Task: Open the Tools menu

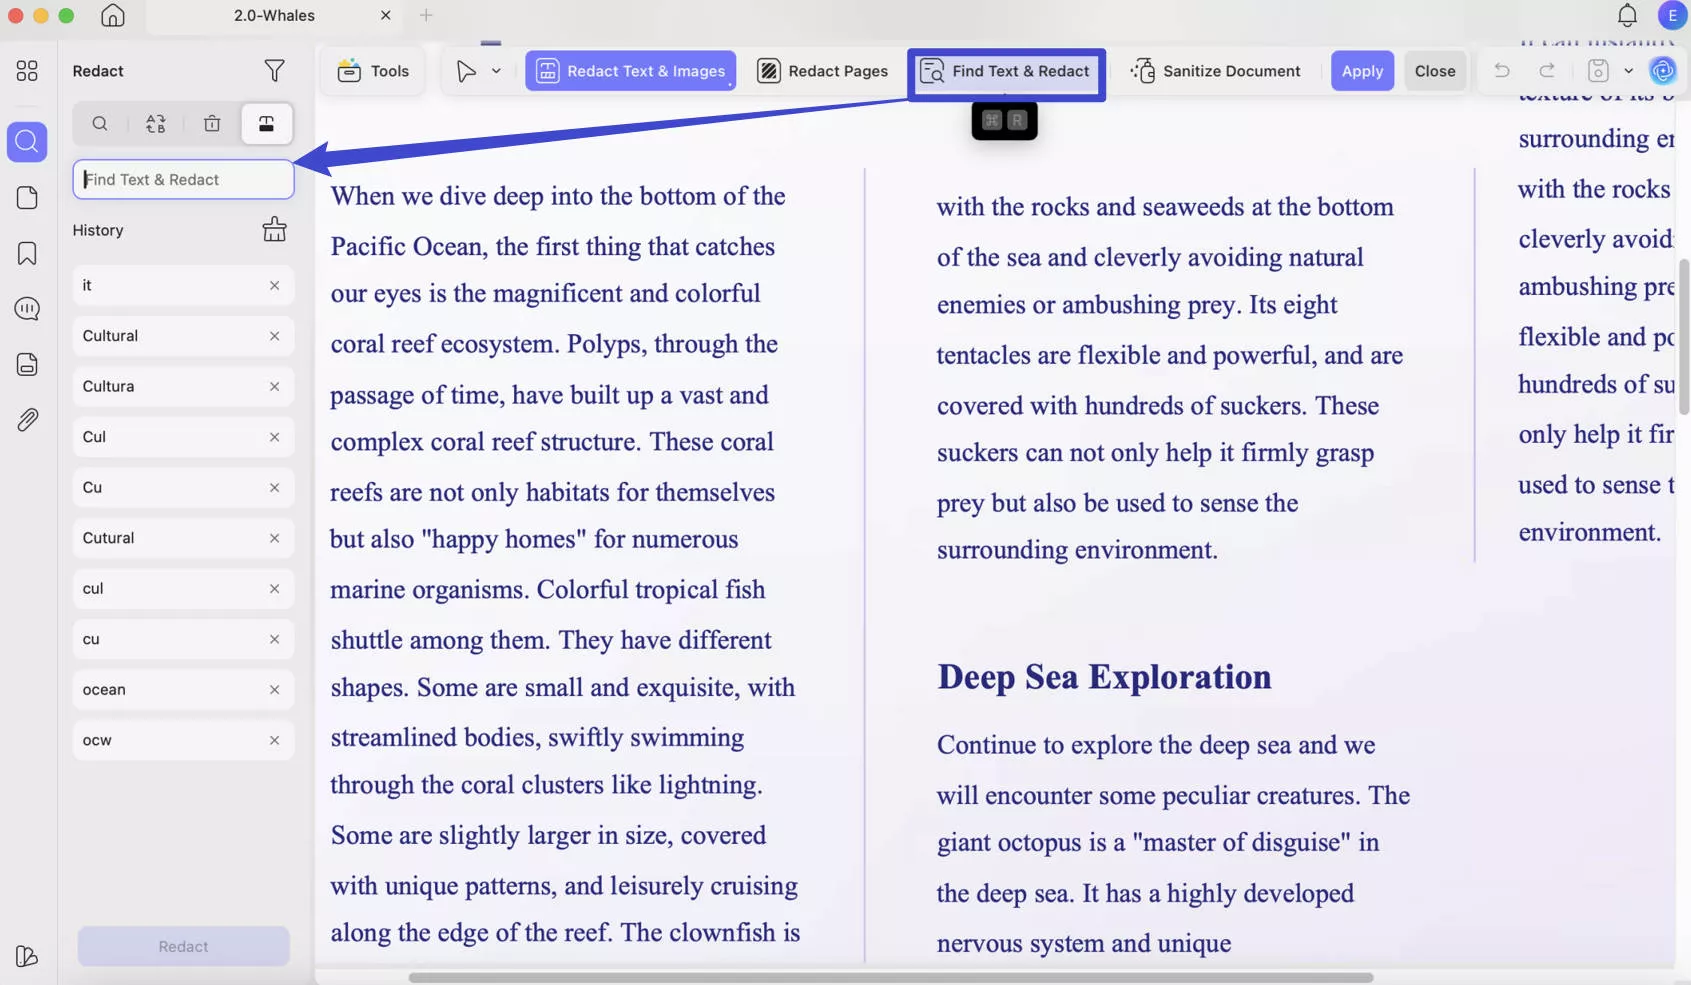Action: [x=372, y=70]
